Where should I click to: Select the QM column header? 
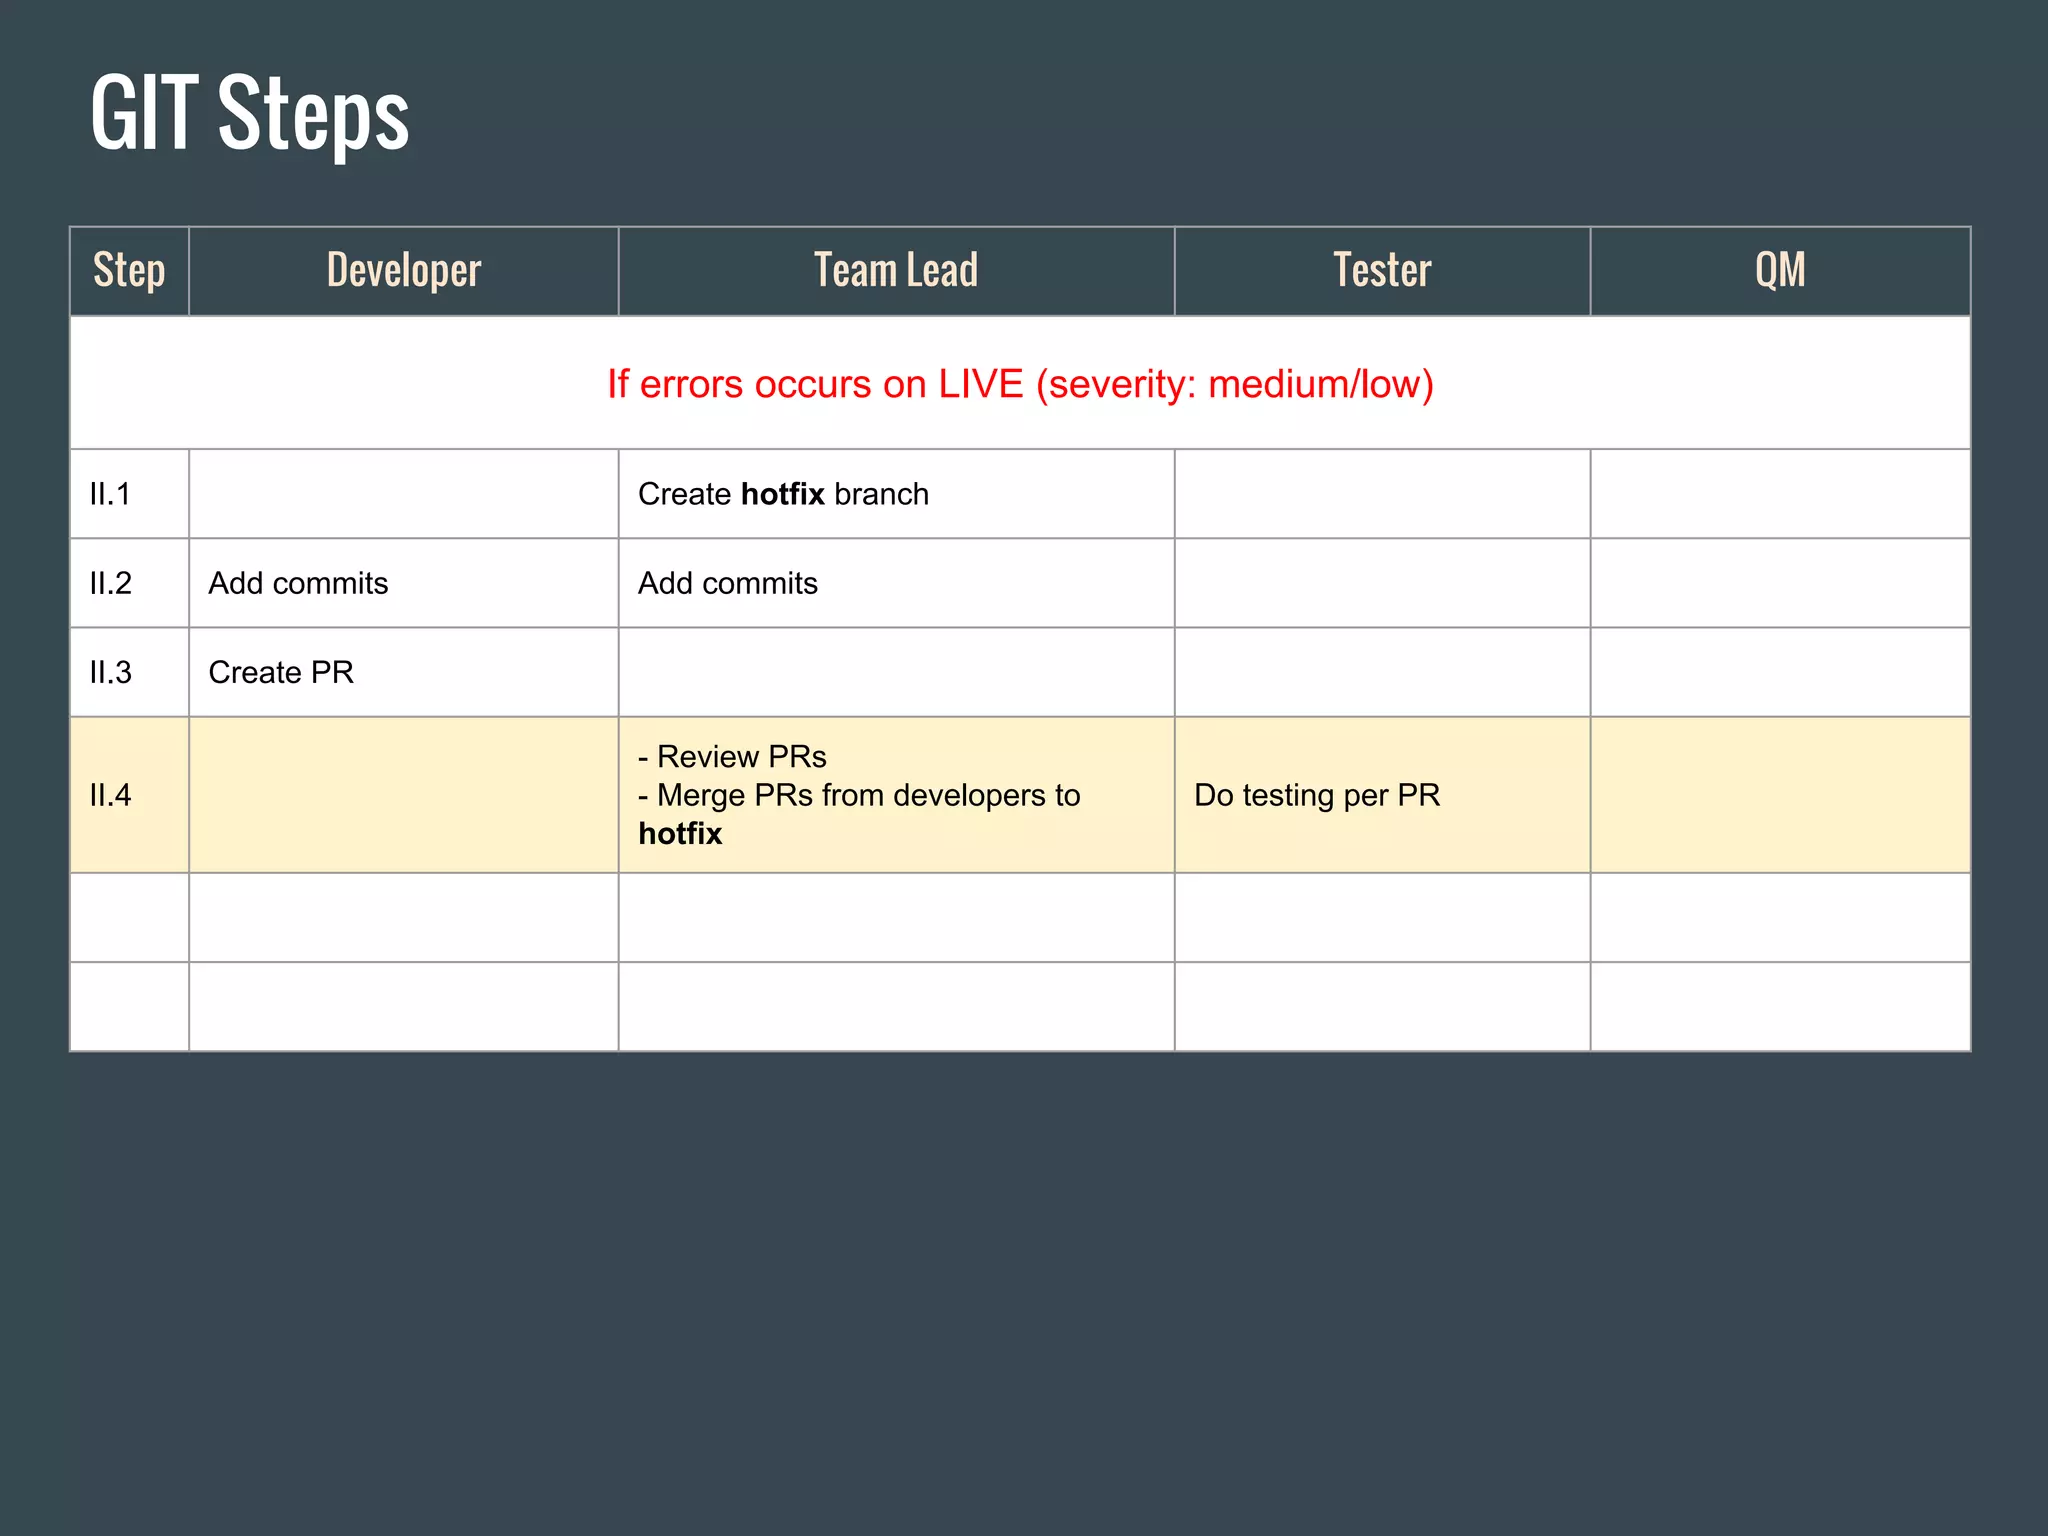coord(1780,271)
